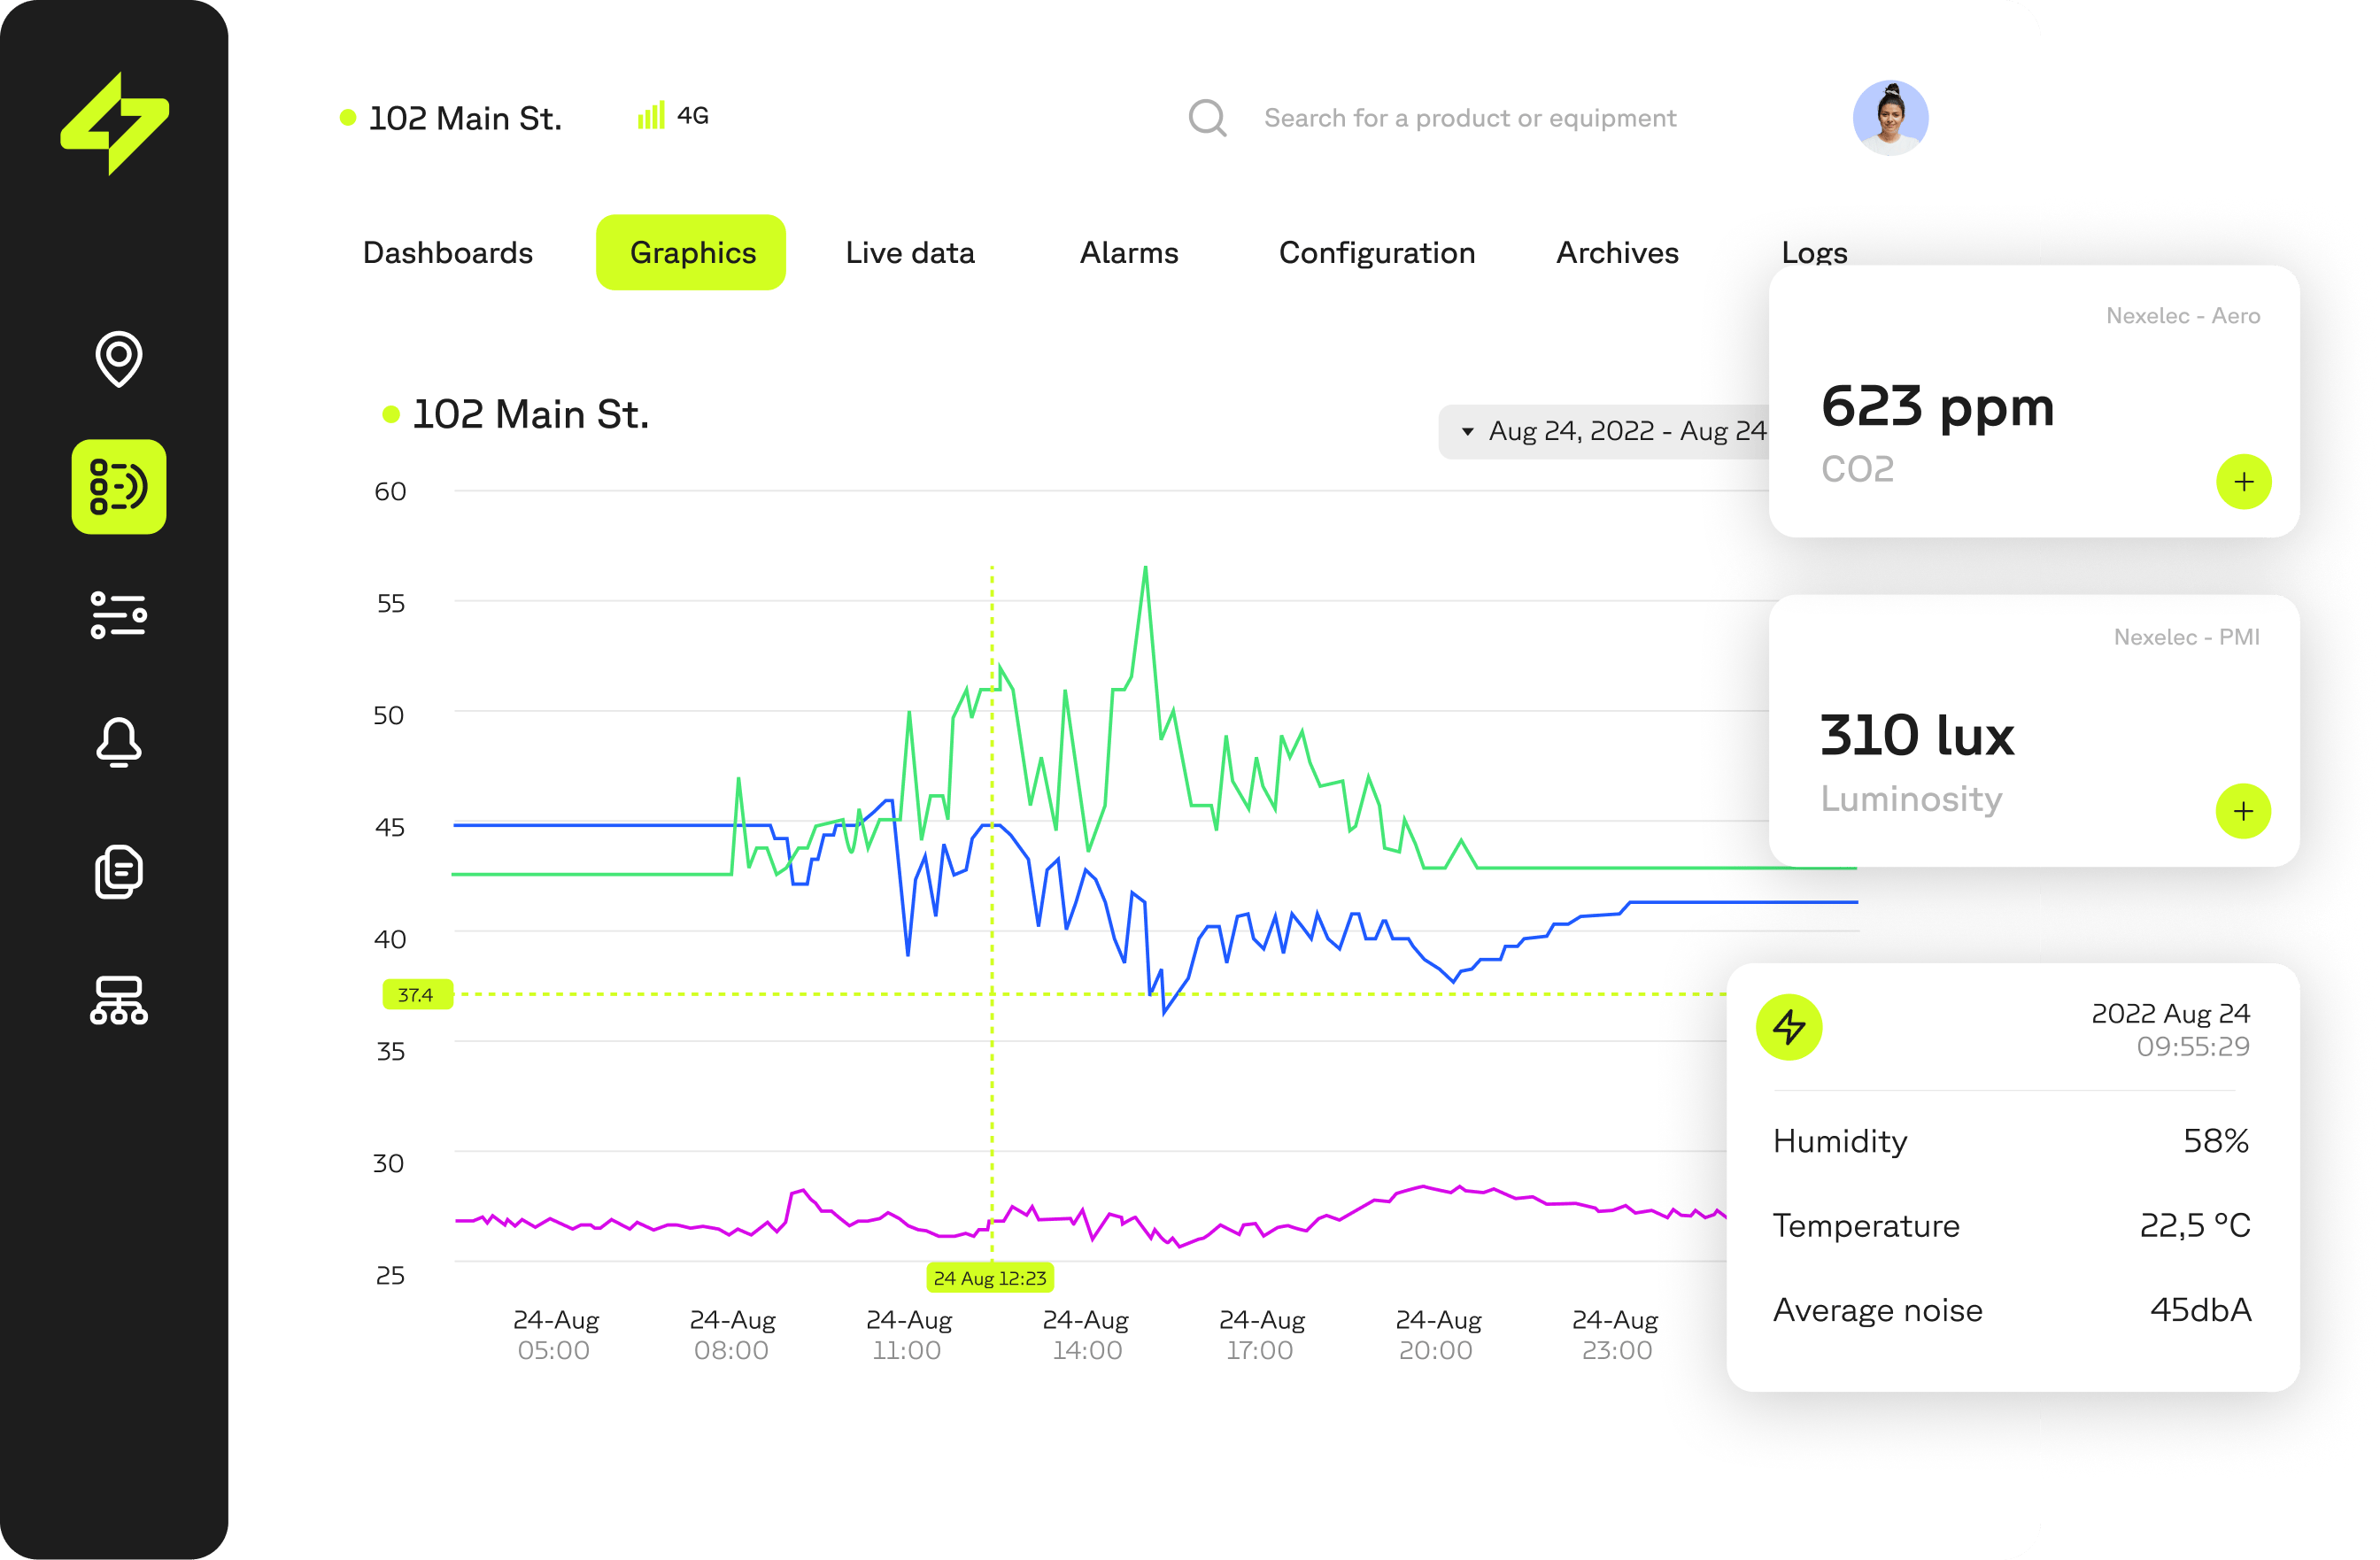The height and width of the screenshot is (1560, 2380).
Task: Toggle the green status dot beside 102 Main St.
Action: 346,117
